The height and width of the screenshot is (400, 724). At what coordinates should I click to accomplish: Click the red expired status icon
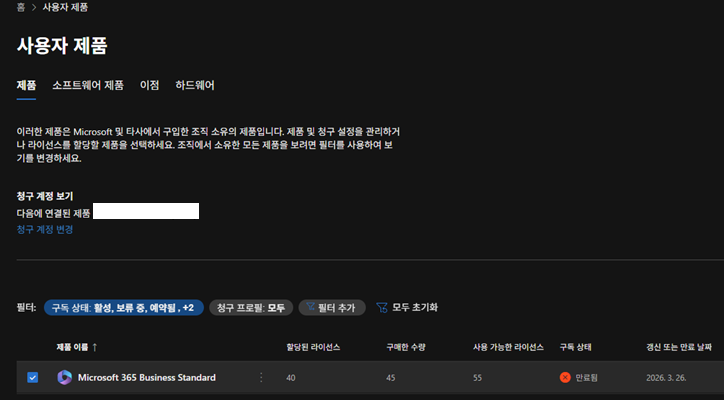(565, 377)
